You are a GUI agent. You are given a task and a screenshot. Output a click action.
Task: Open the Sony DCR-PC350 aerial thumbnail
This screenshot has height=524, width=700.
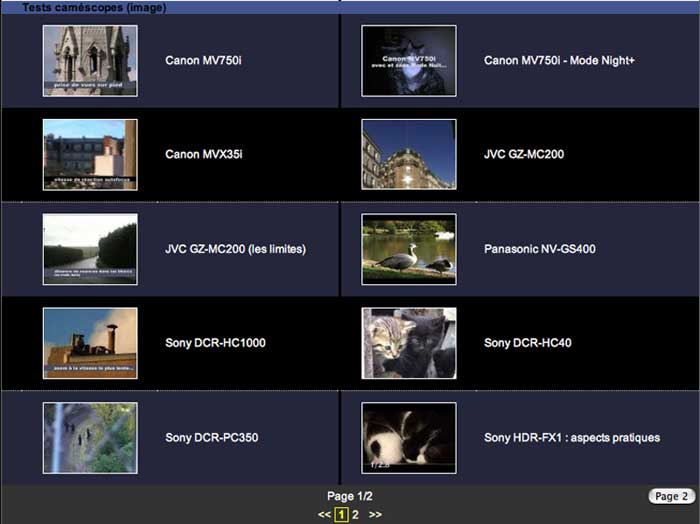[90, 438]
